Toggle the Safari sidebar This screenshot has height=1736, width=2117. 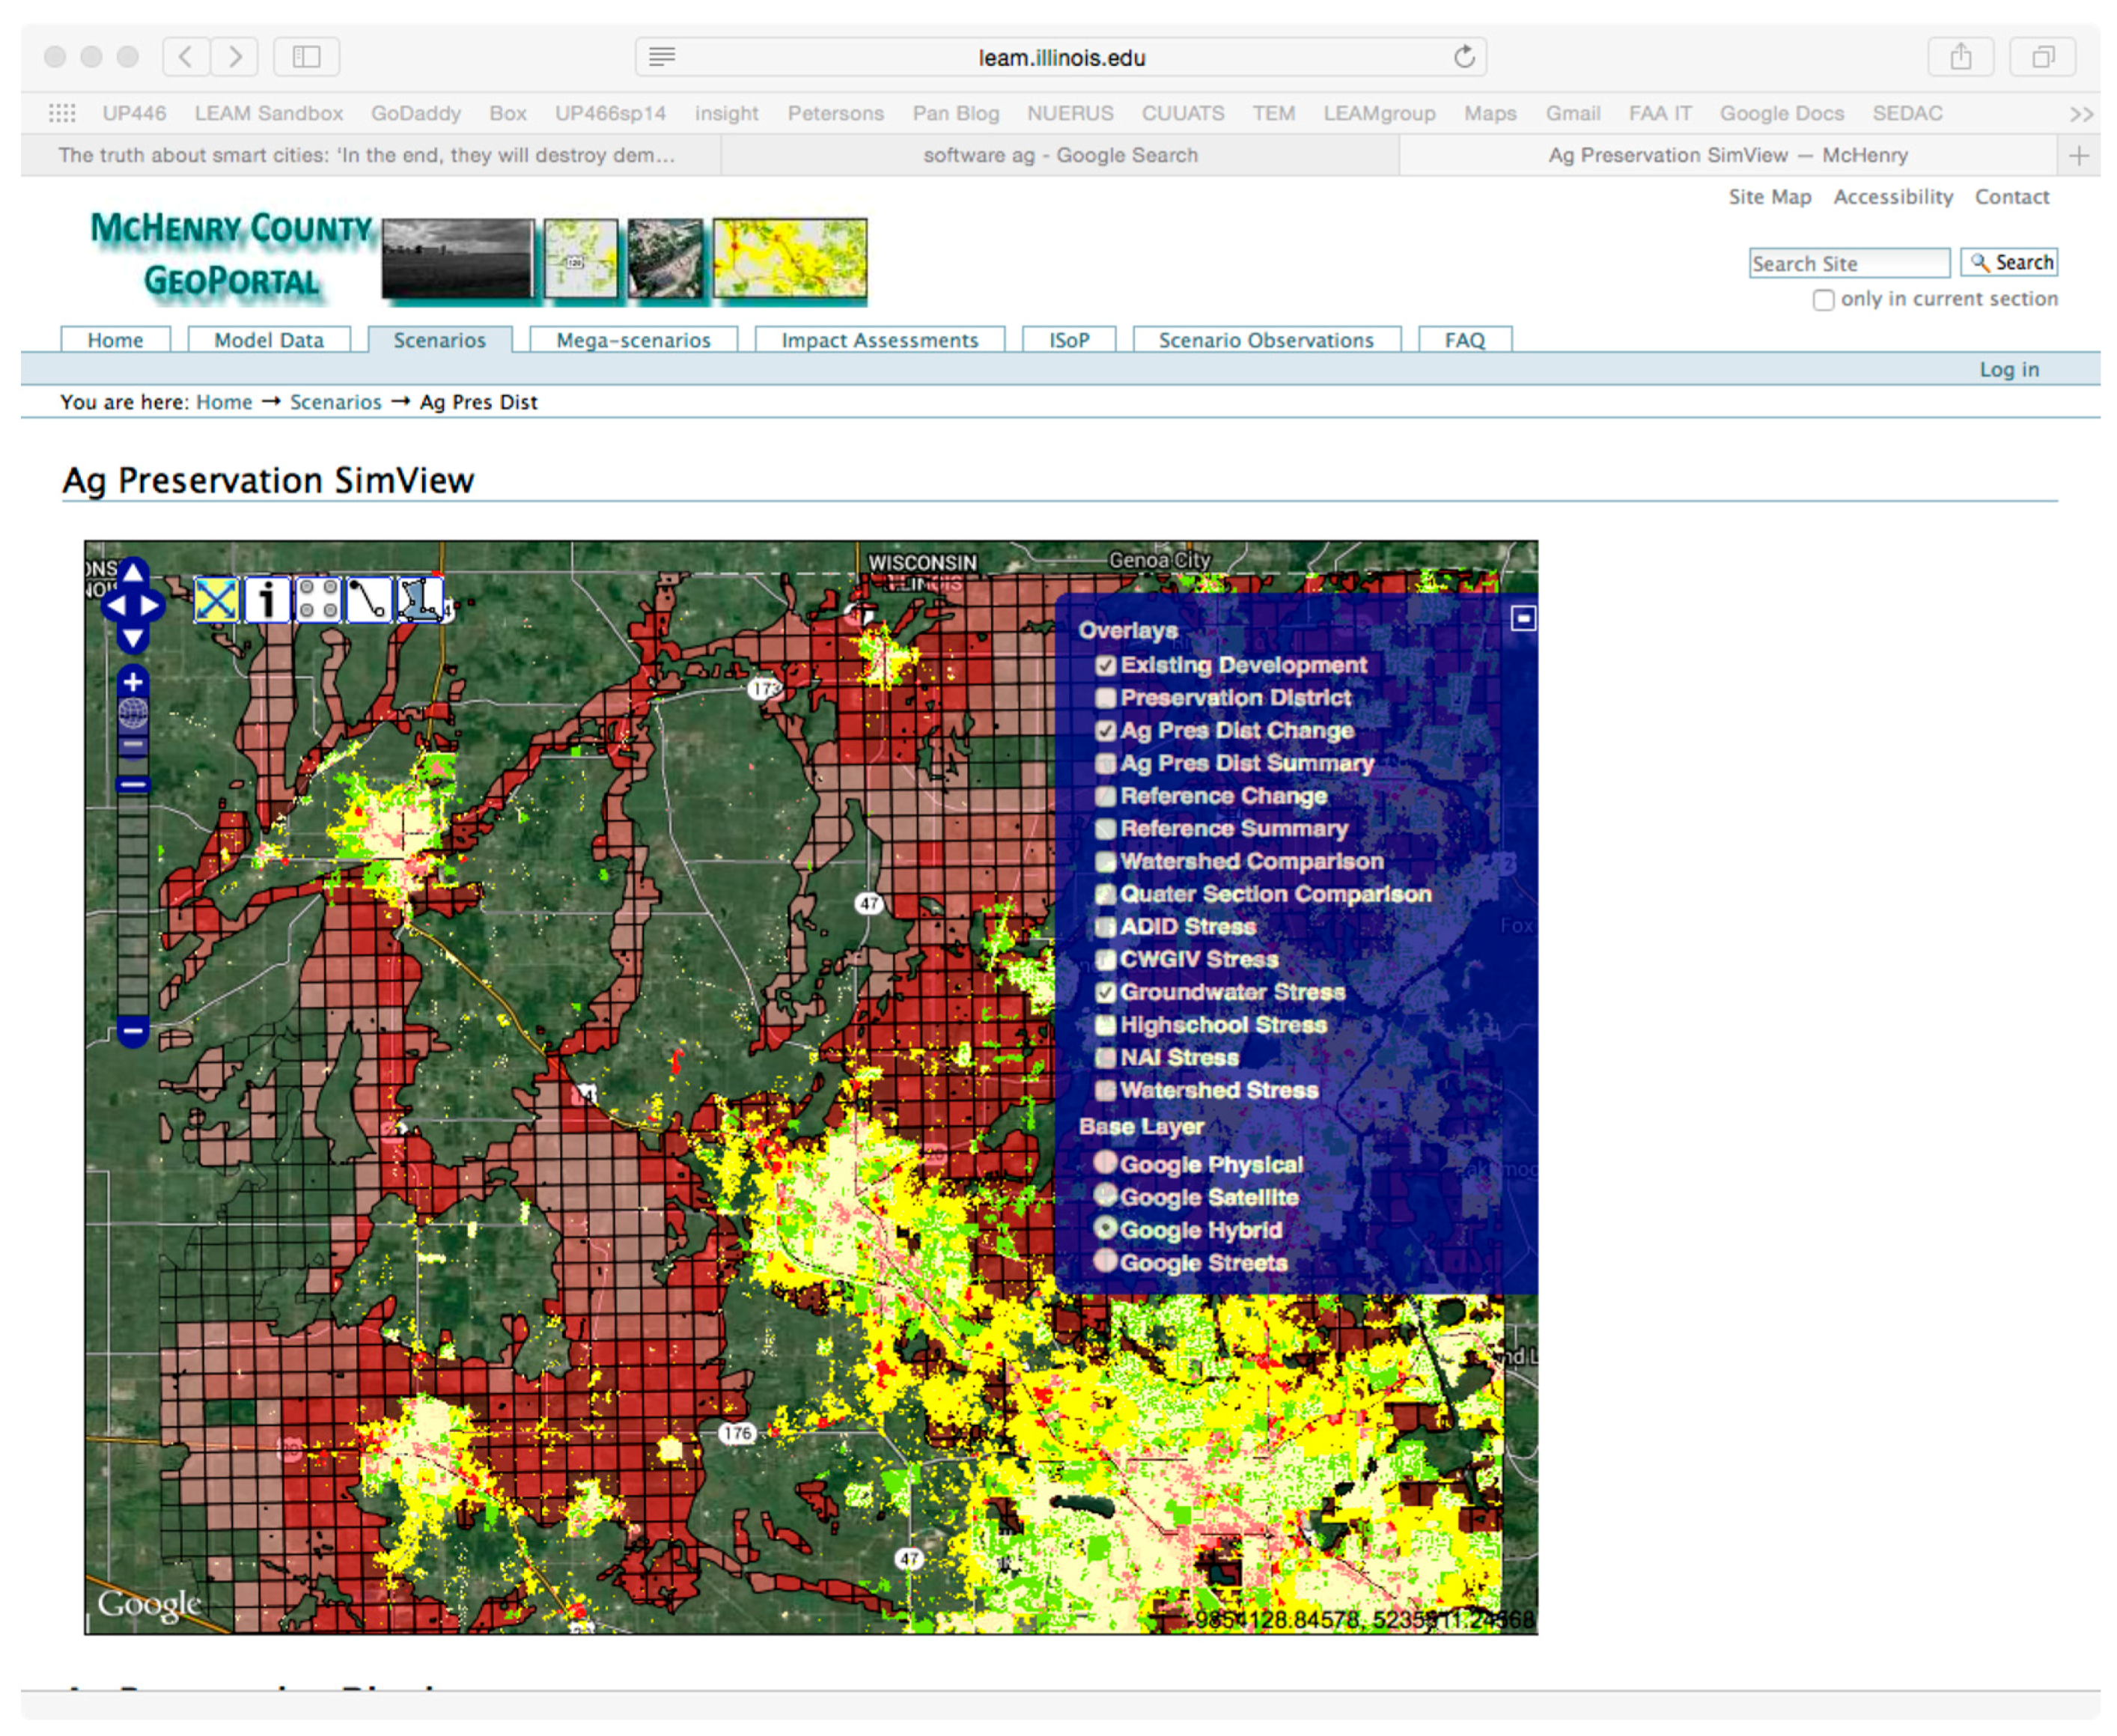pyautogui.click(x=307, y=57)
